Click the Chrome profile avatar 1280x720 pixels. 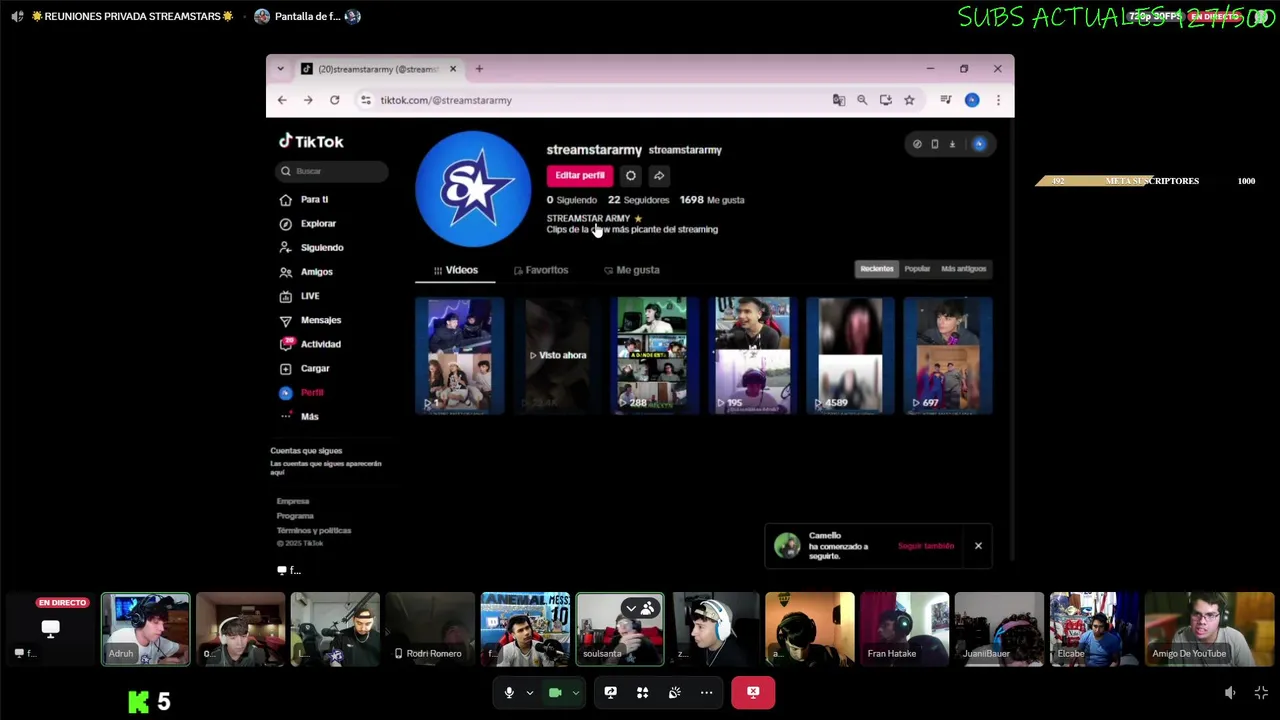click(972, 100)
